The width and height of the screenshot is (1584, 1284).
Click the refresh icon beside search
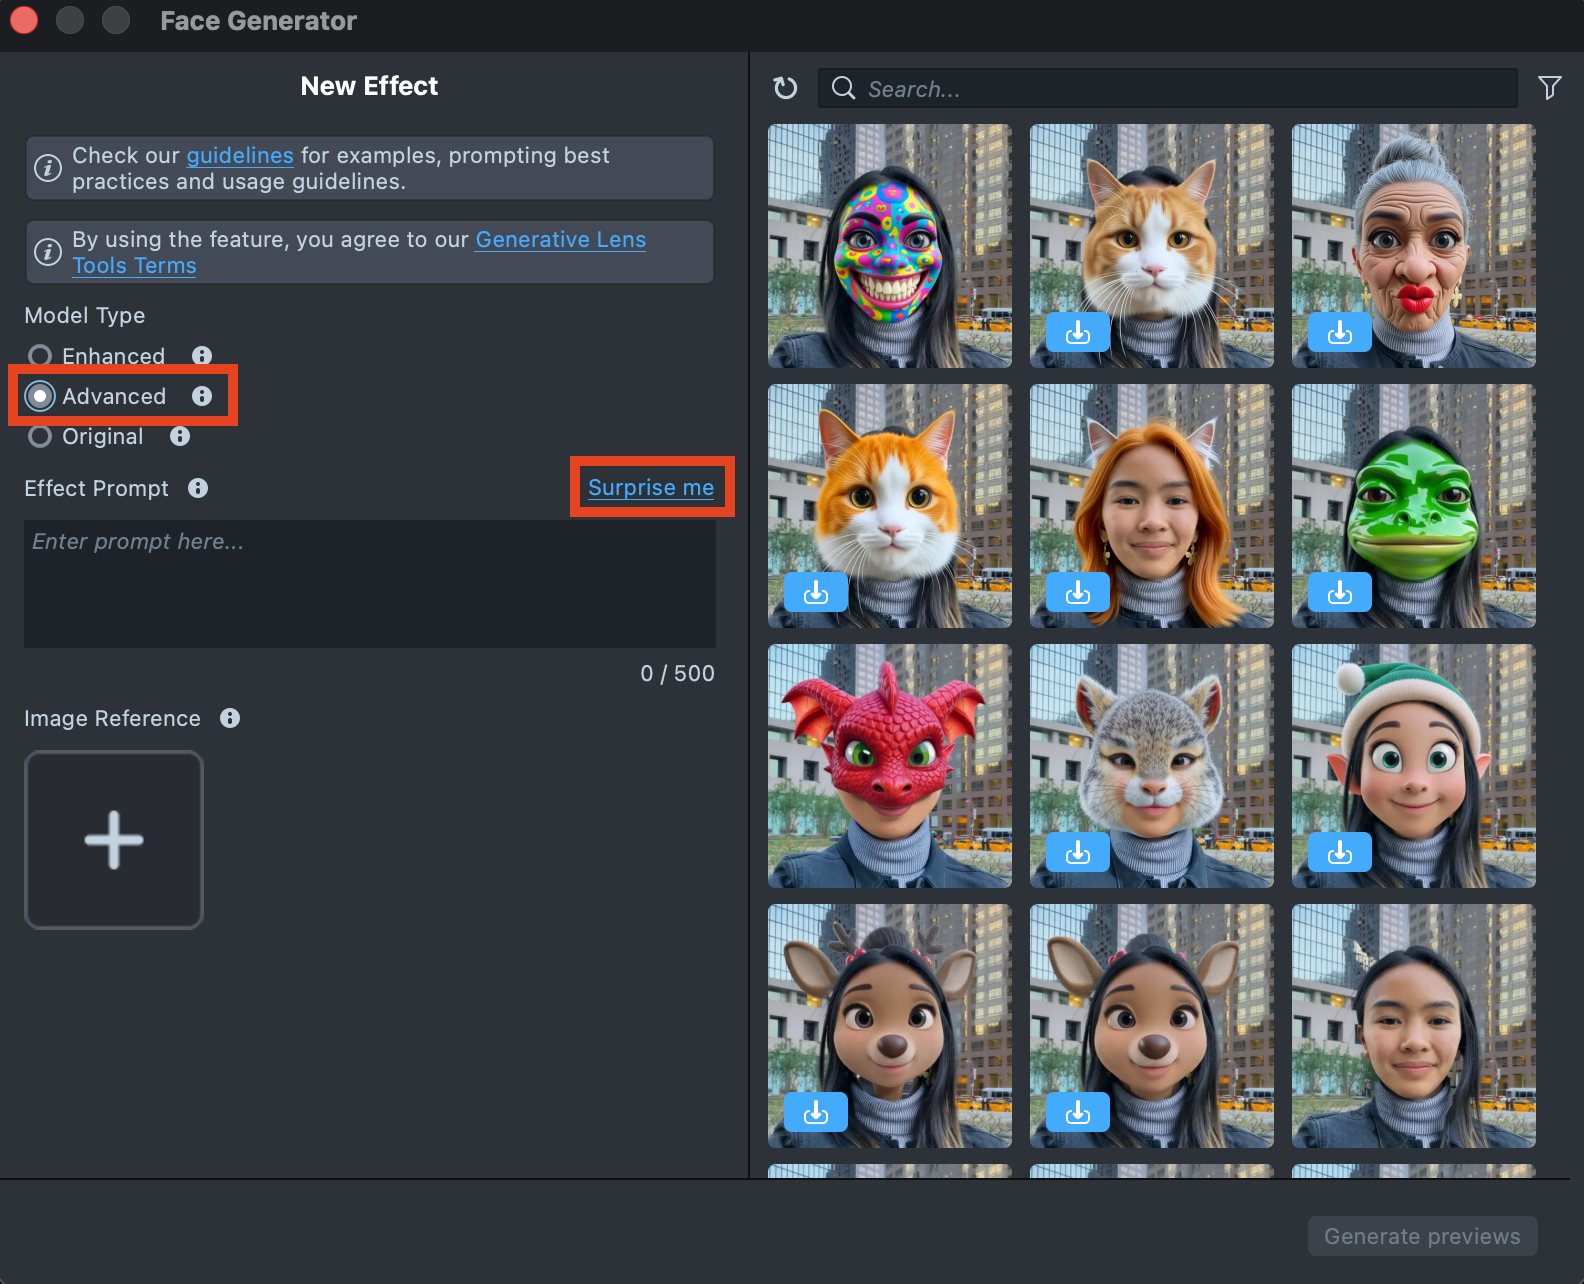[x=785, y=88]
